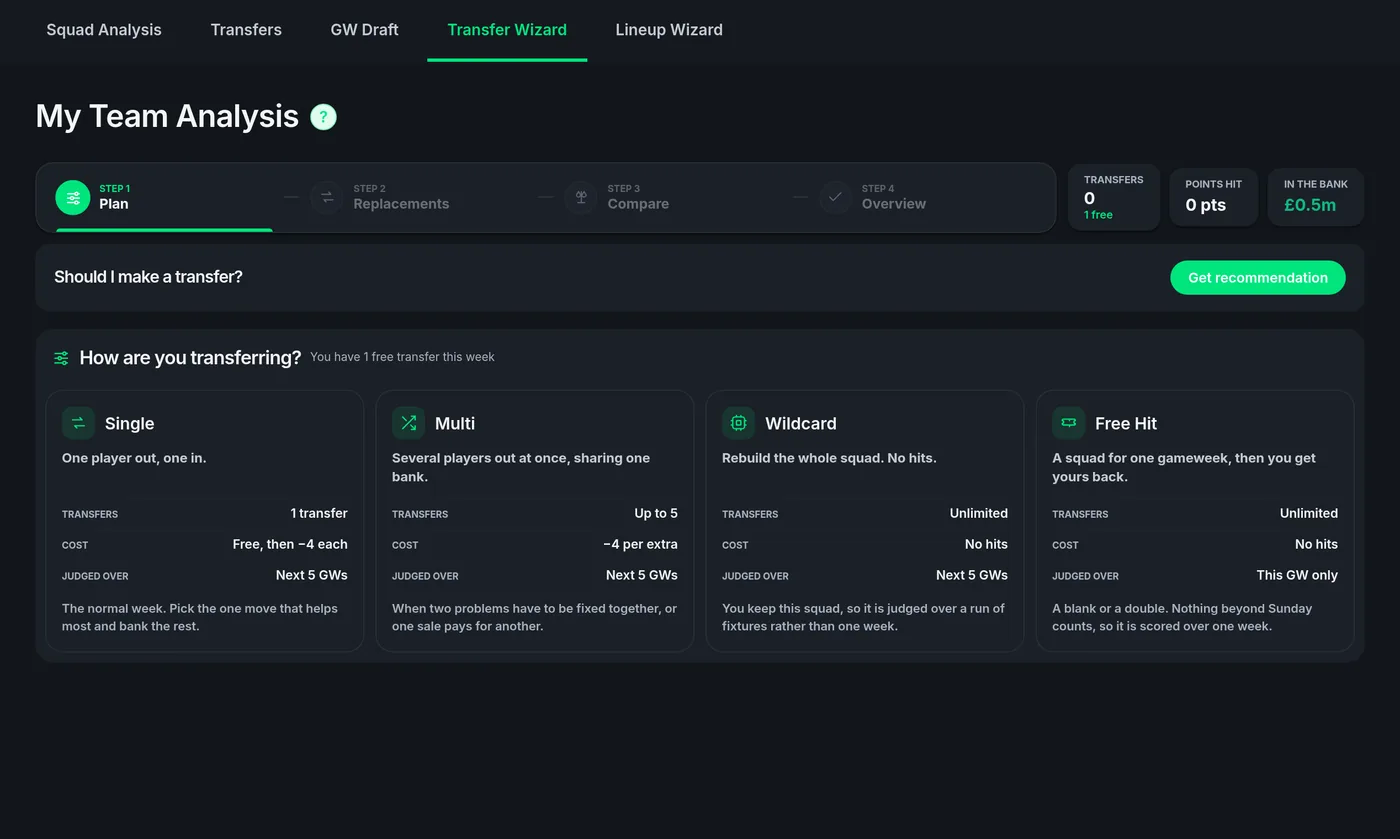Click the In The Bank £0.5m value
The height and width of the screenshot is (839, 1400).
point(1310,205)
